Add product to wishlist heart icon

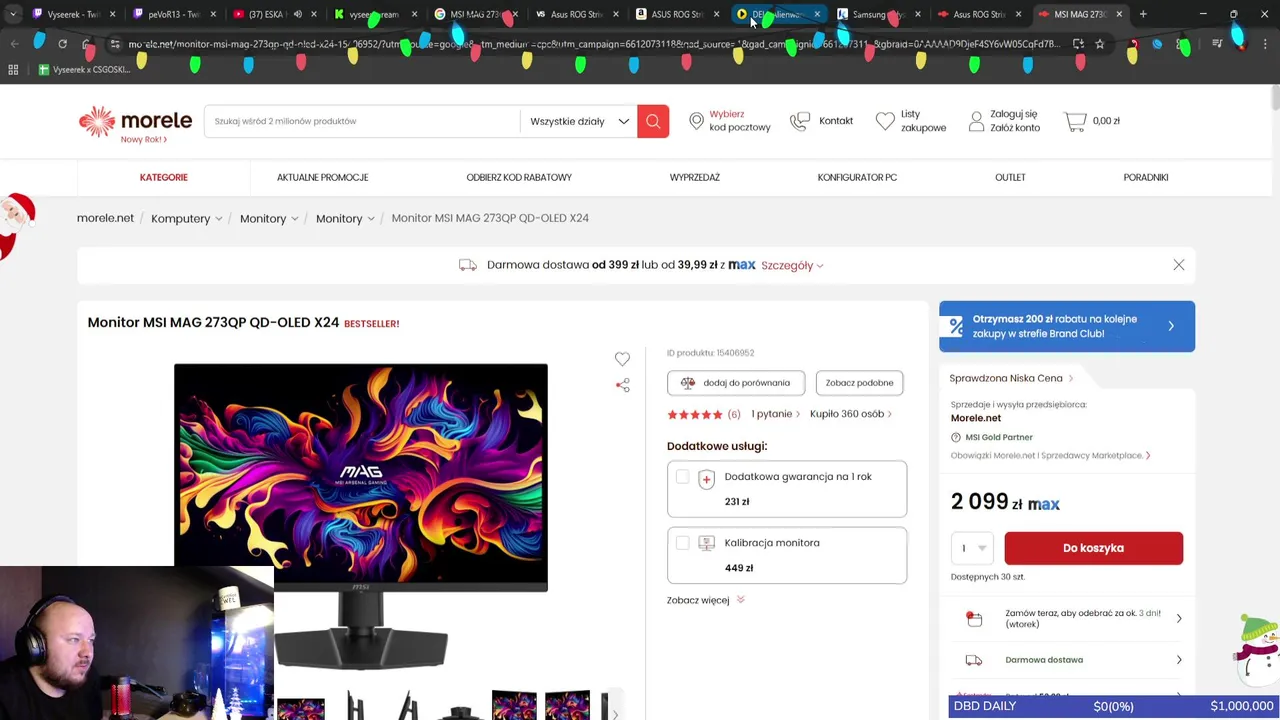tap(622, 359)
